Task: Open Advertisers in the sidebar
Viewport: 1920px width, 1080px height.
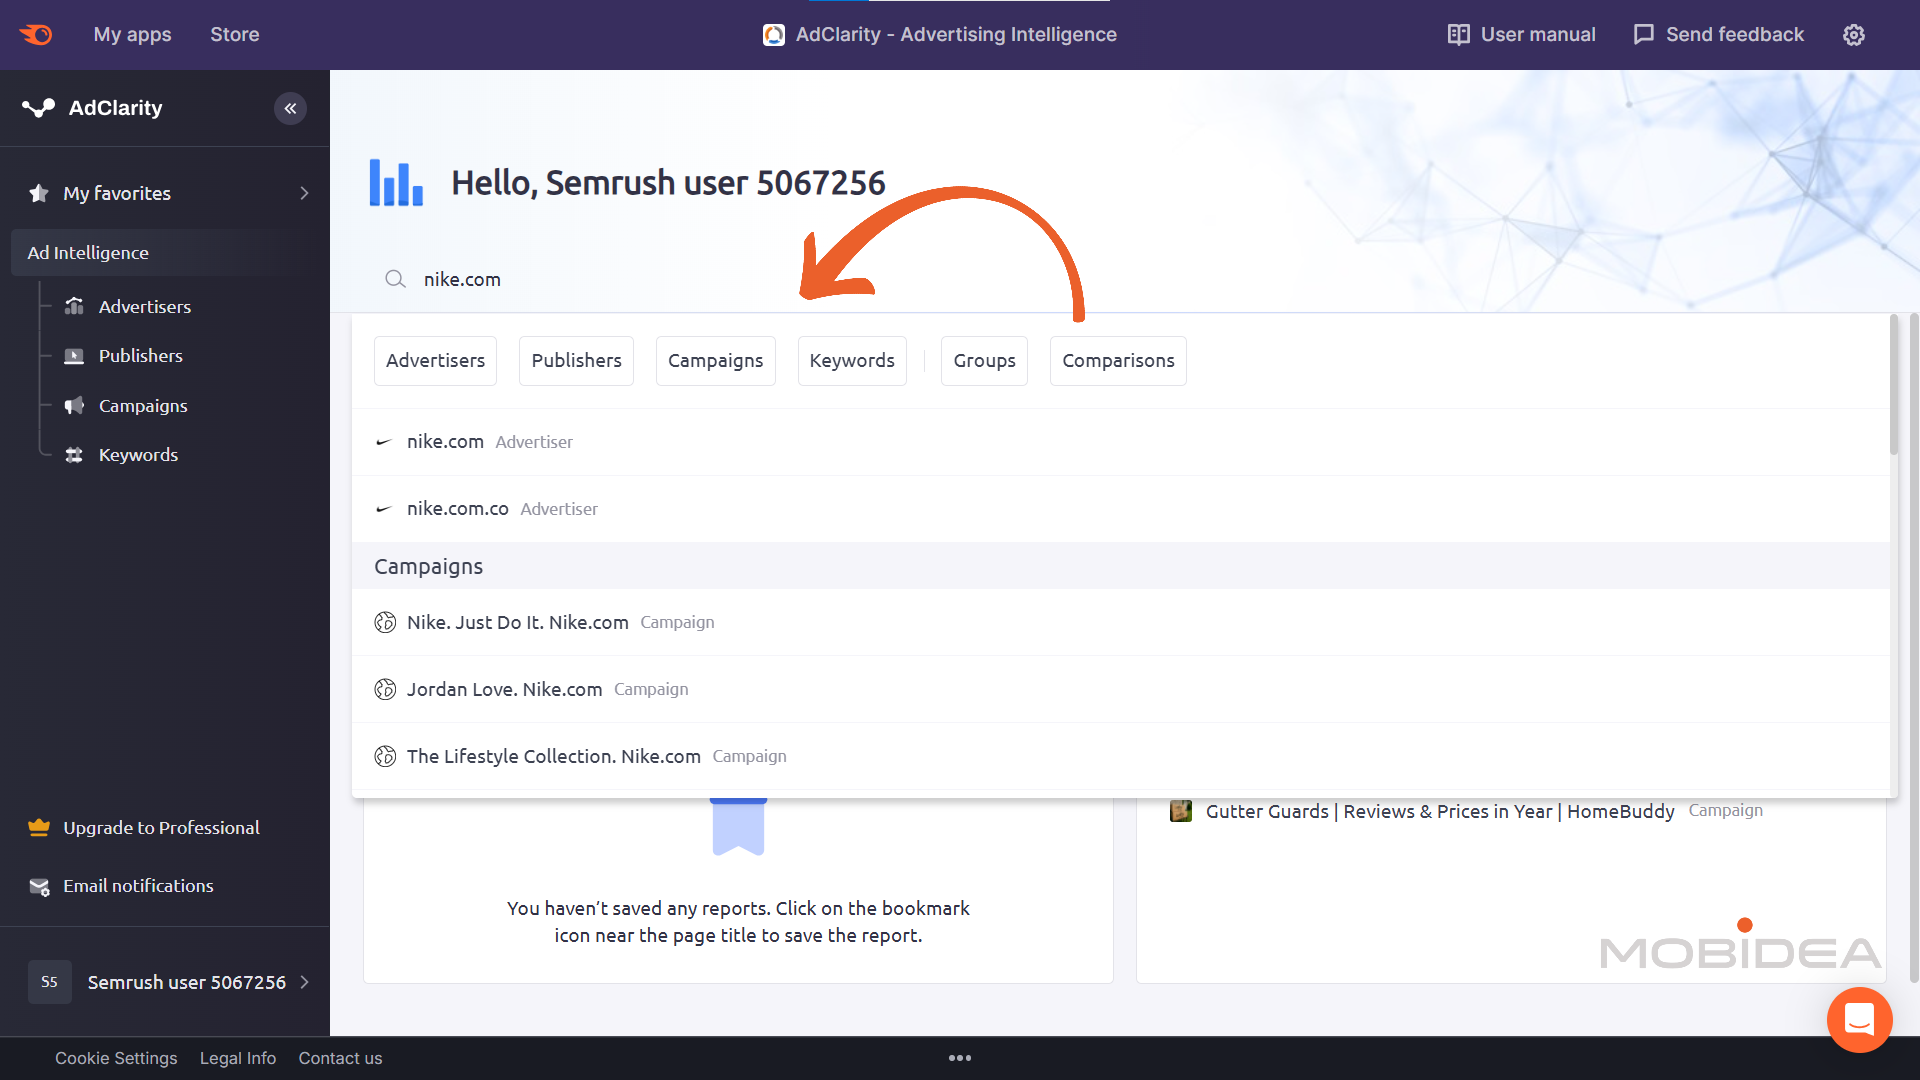Action: pos(145,307)
